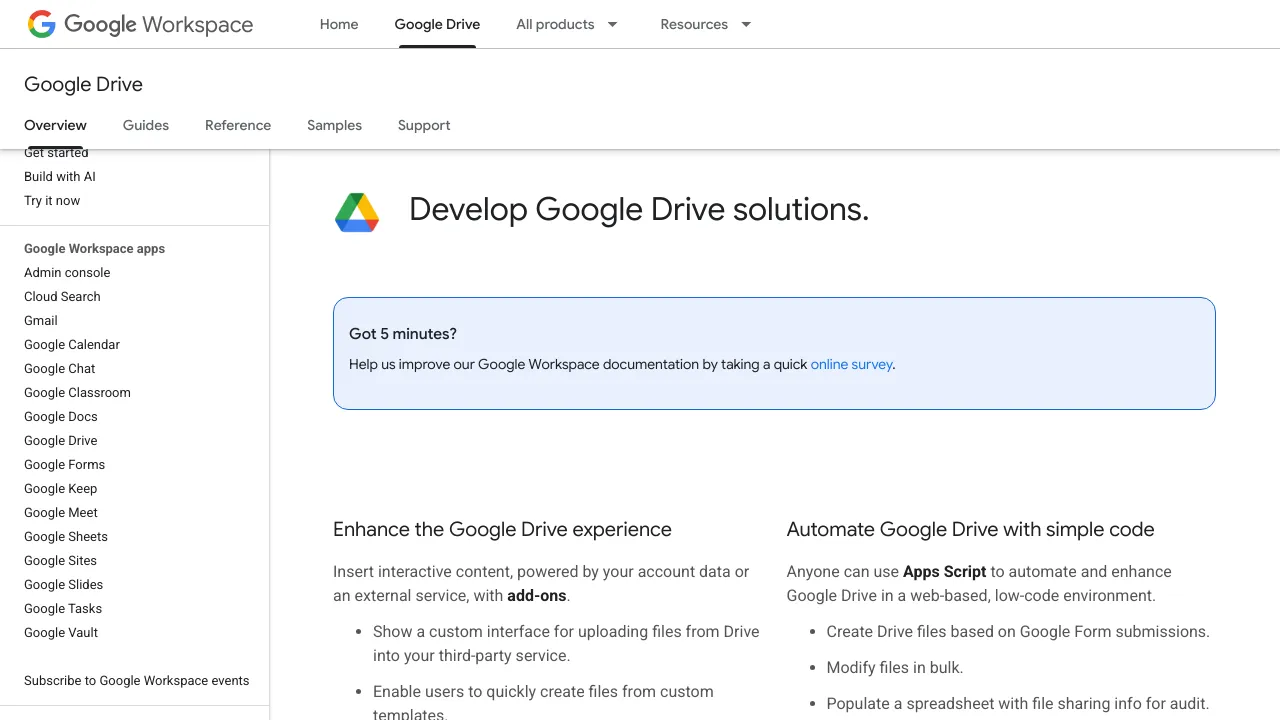Open Google Classroom sidebar link

coord(77,392)
